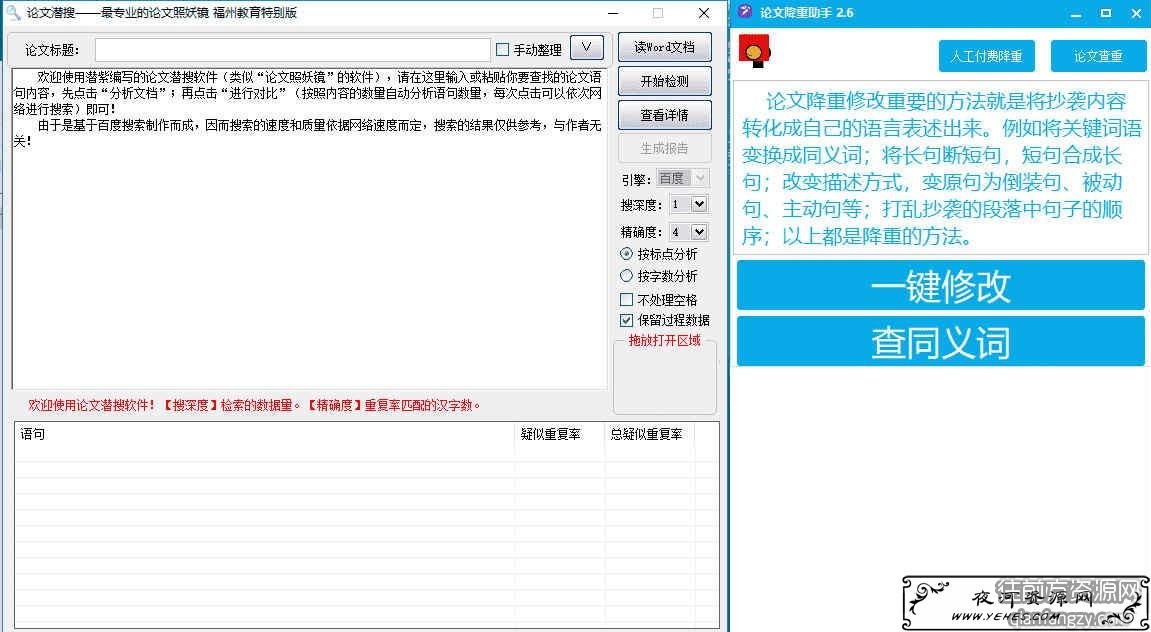Uncheck the 保留过程数据 checkbox

(x=626, y=320)
